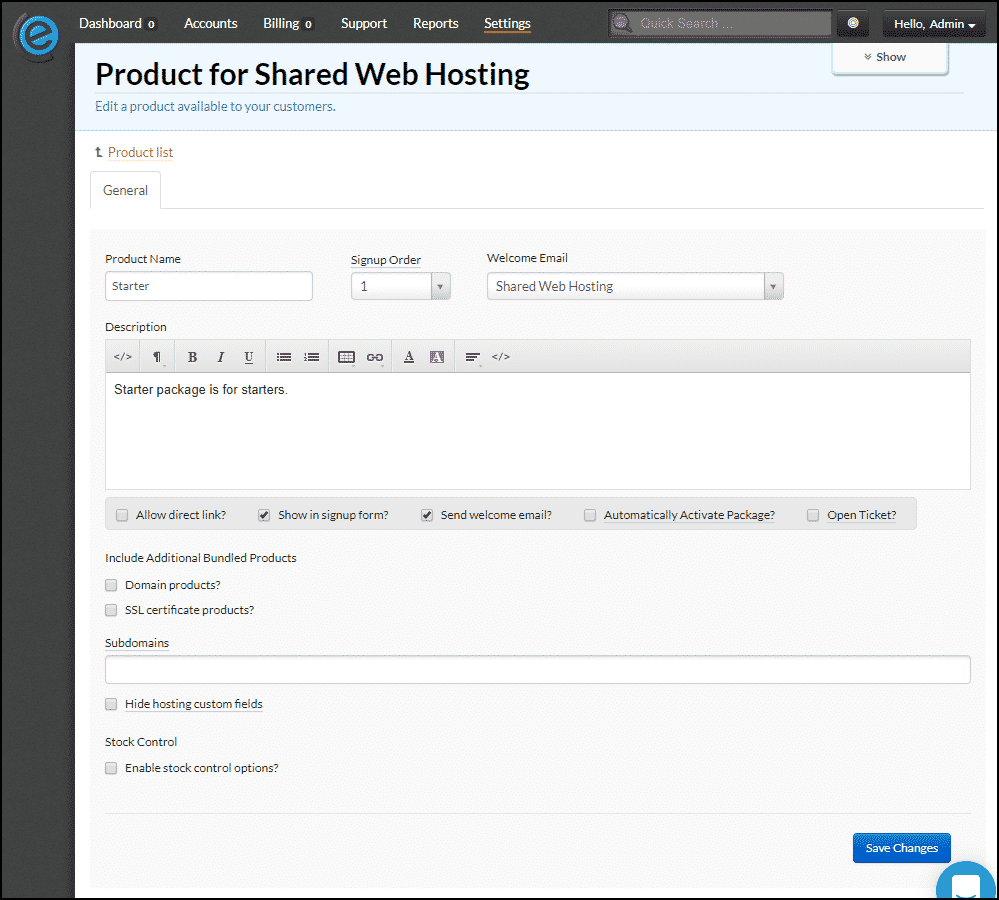Click the Underline icon in editor
Screen dimensions: 999x900
248,357
